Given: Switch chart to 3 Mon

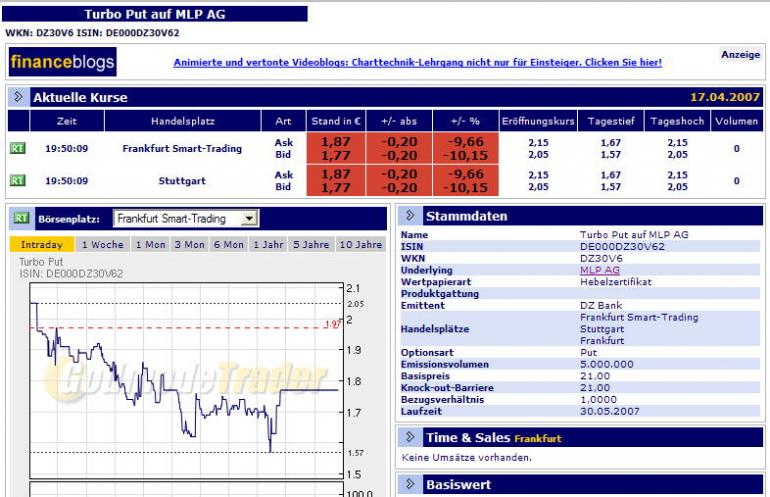Looking at the screenshot, I should 190,245.
